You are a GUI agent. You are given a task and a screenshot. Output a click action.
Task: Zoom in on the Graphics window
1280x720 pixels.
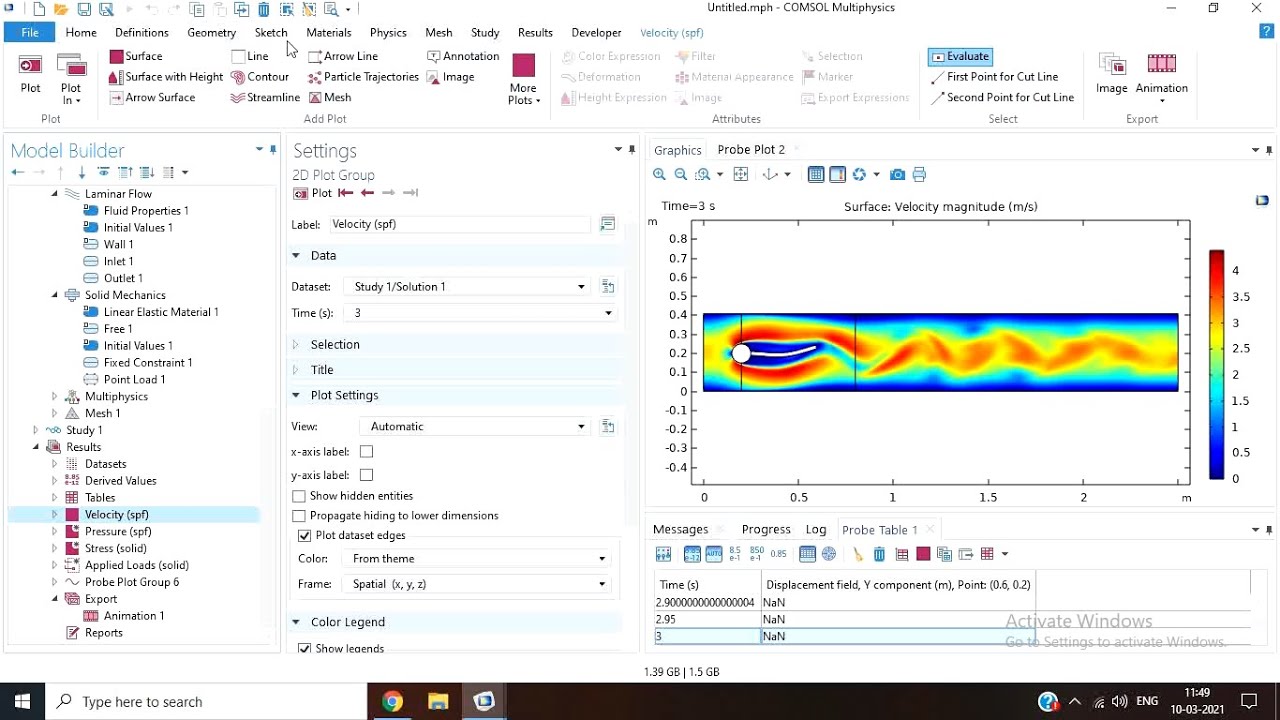(x=659, y=175)
